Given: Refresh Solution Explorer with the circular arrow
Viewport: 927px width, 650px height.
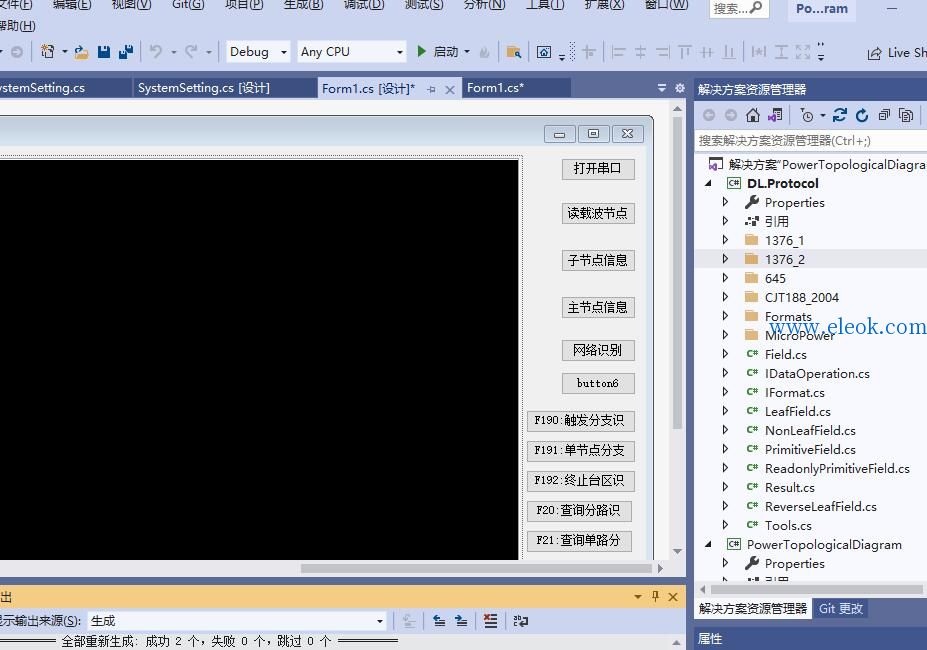Looking at the screenshot, I should pyautogui.click(x=862, y=115).
